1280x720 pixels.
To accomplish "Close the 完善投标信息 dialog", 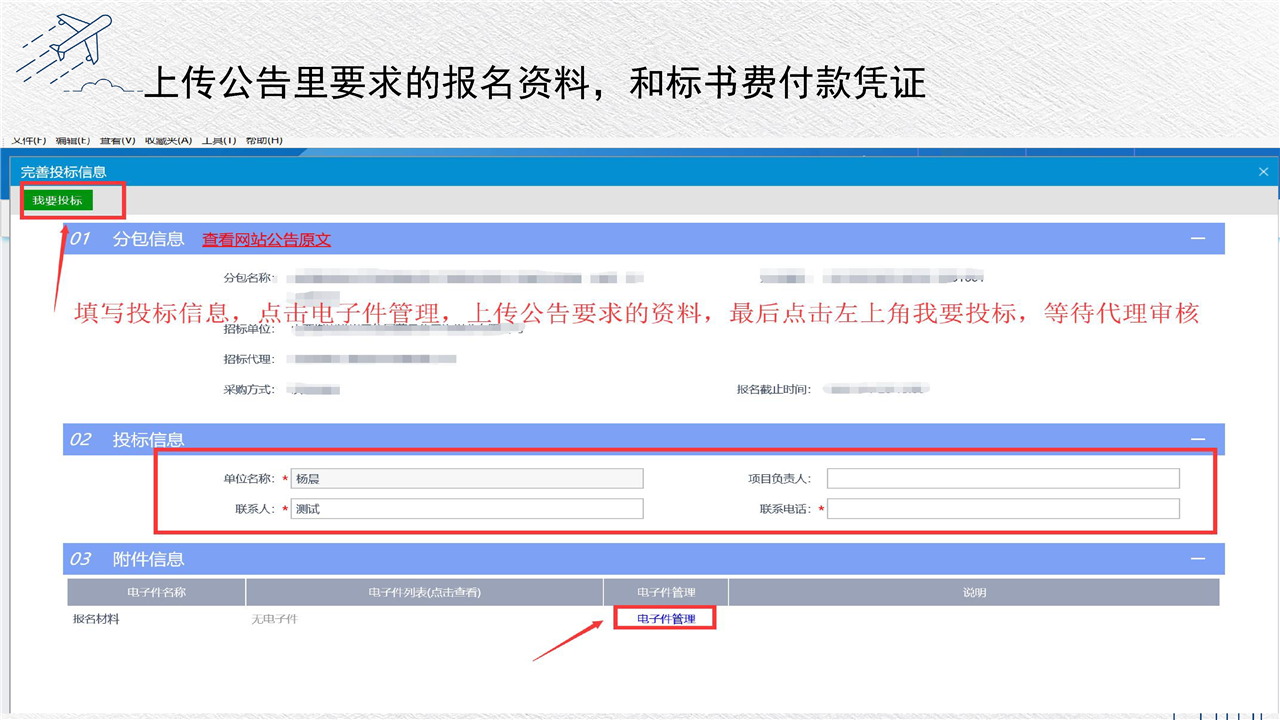I will 1263,172.
